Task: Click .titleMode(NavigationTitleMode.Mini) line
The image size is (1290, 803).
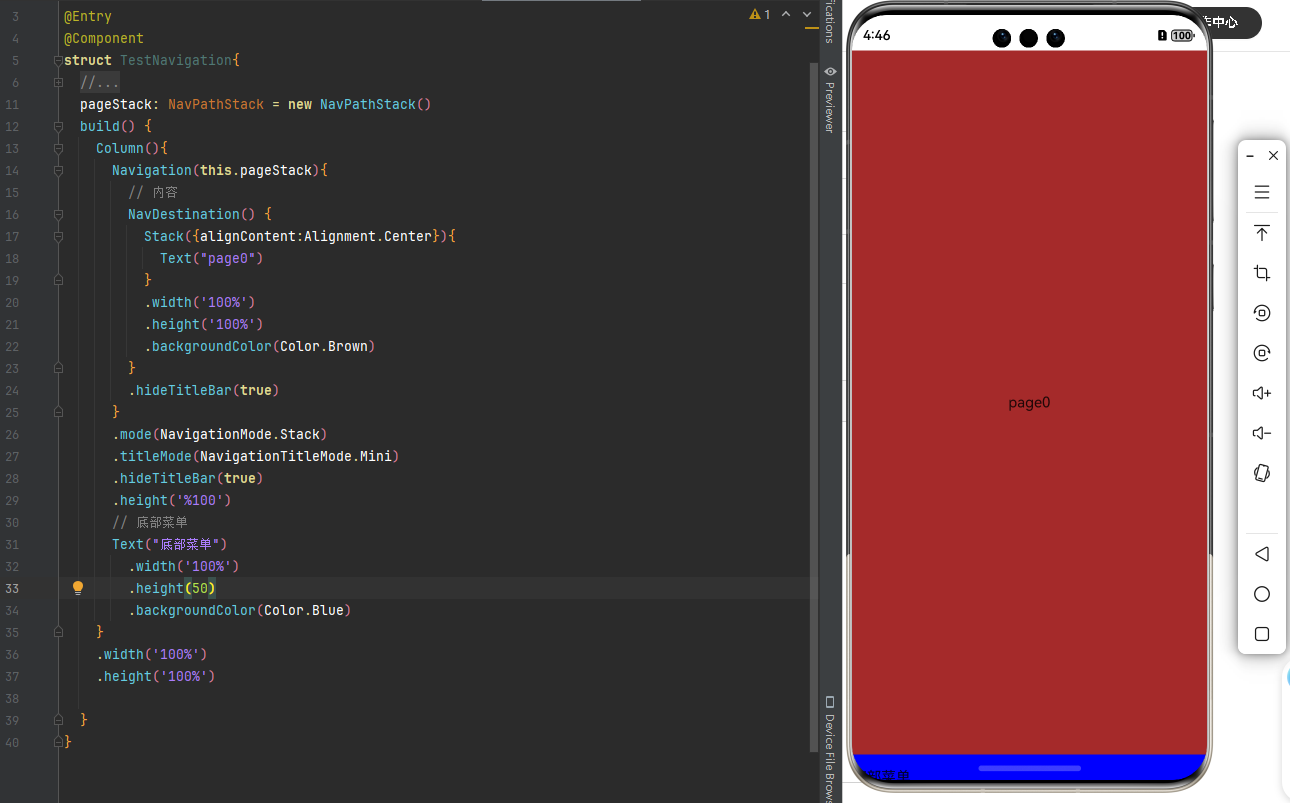Action: 256,456
